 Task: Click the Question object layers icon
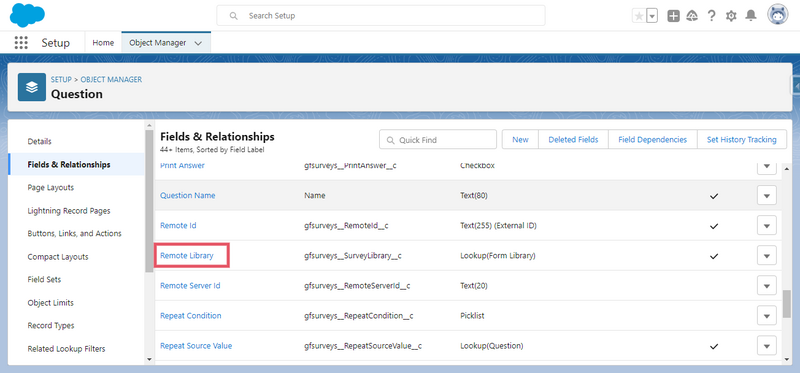(32, 87)
